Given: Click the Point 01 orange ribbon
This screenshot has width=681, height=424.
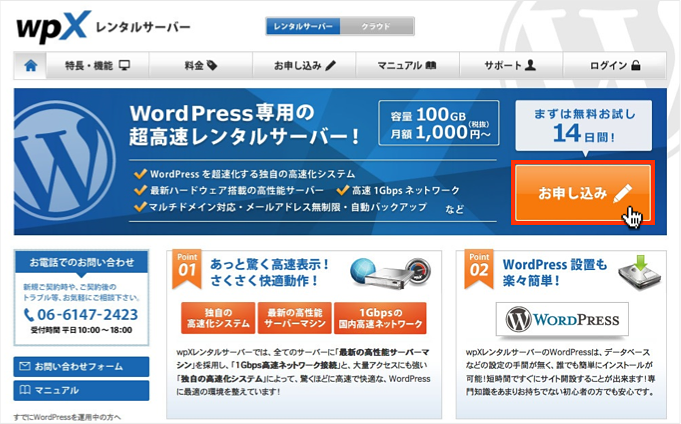Looking at the screenshot, I should pos(187,269).
